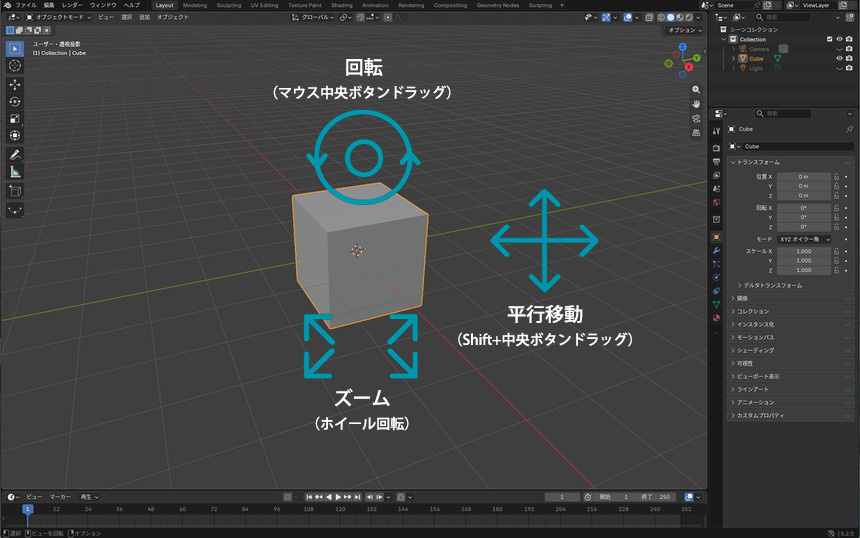Select the Measure tool
This screenshot has height=538, width=860.
point(15,172)
